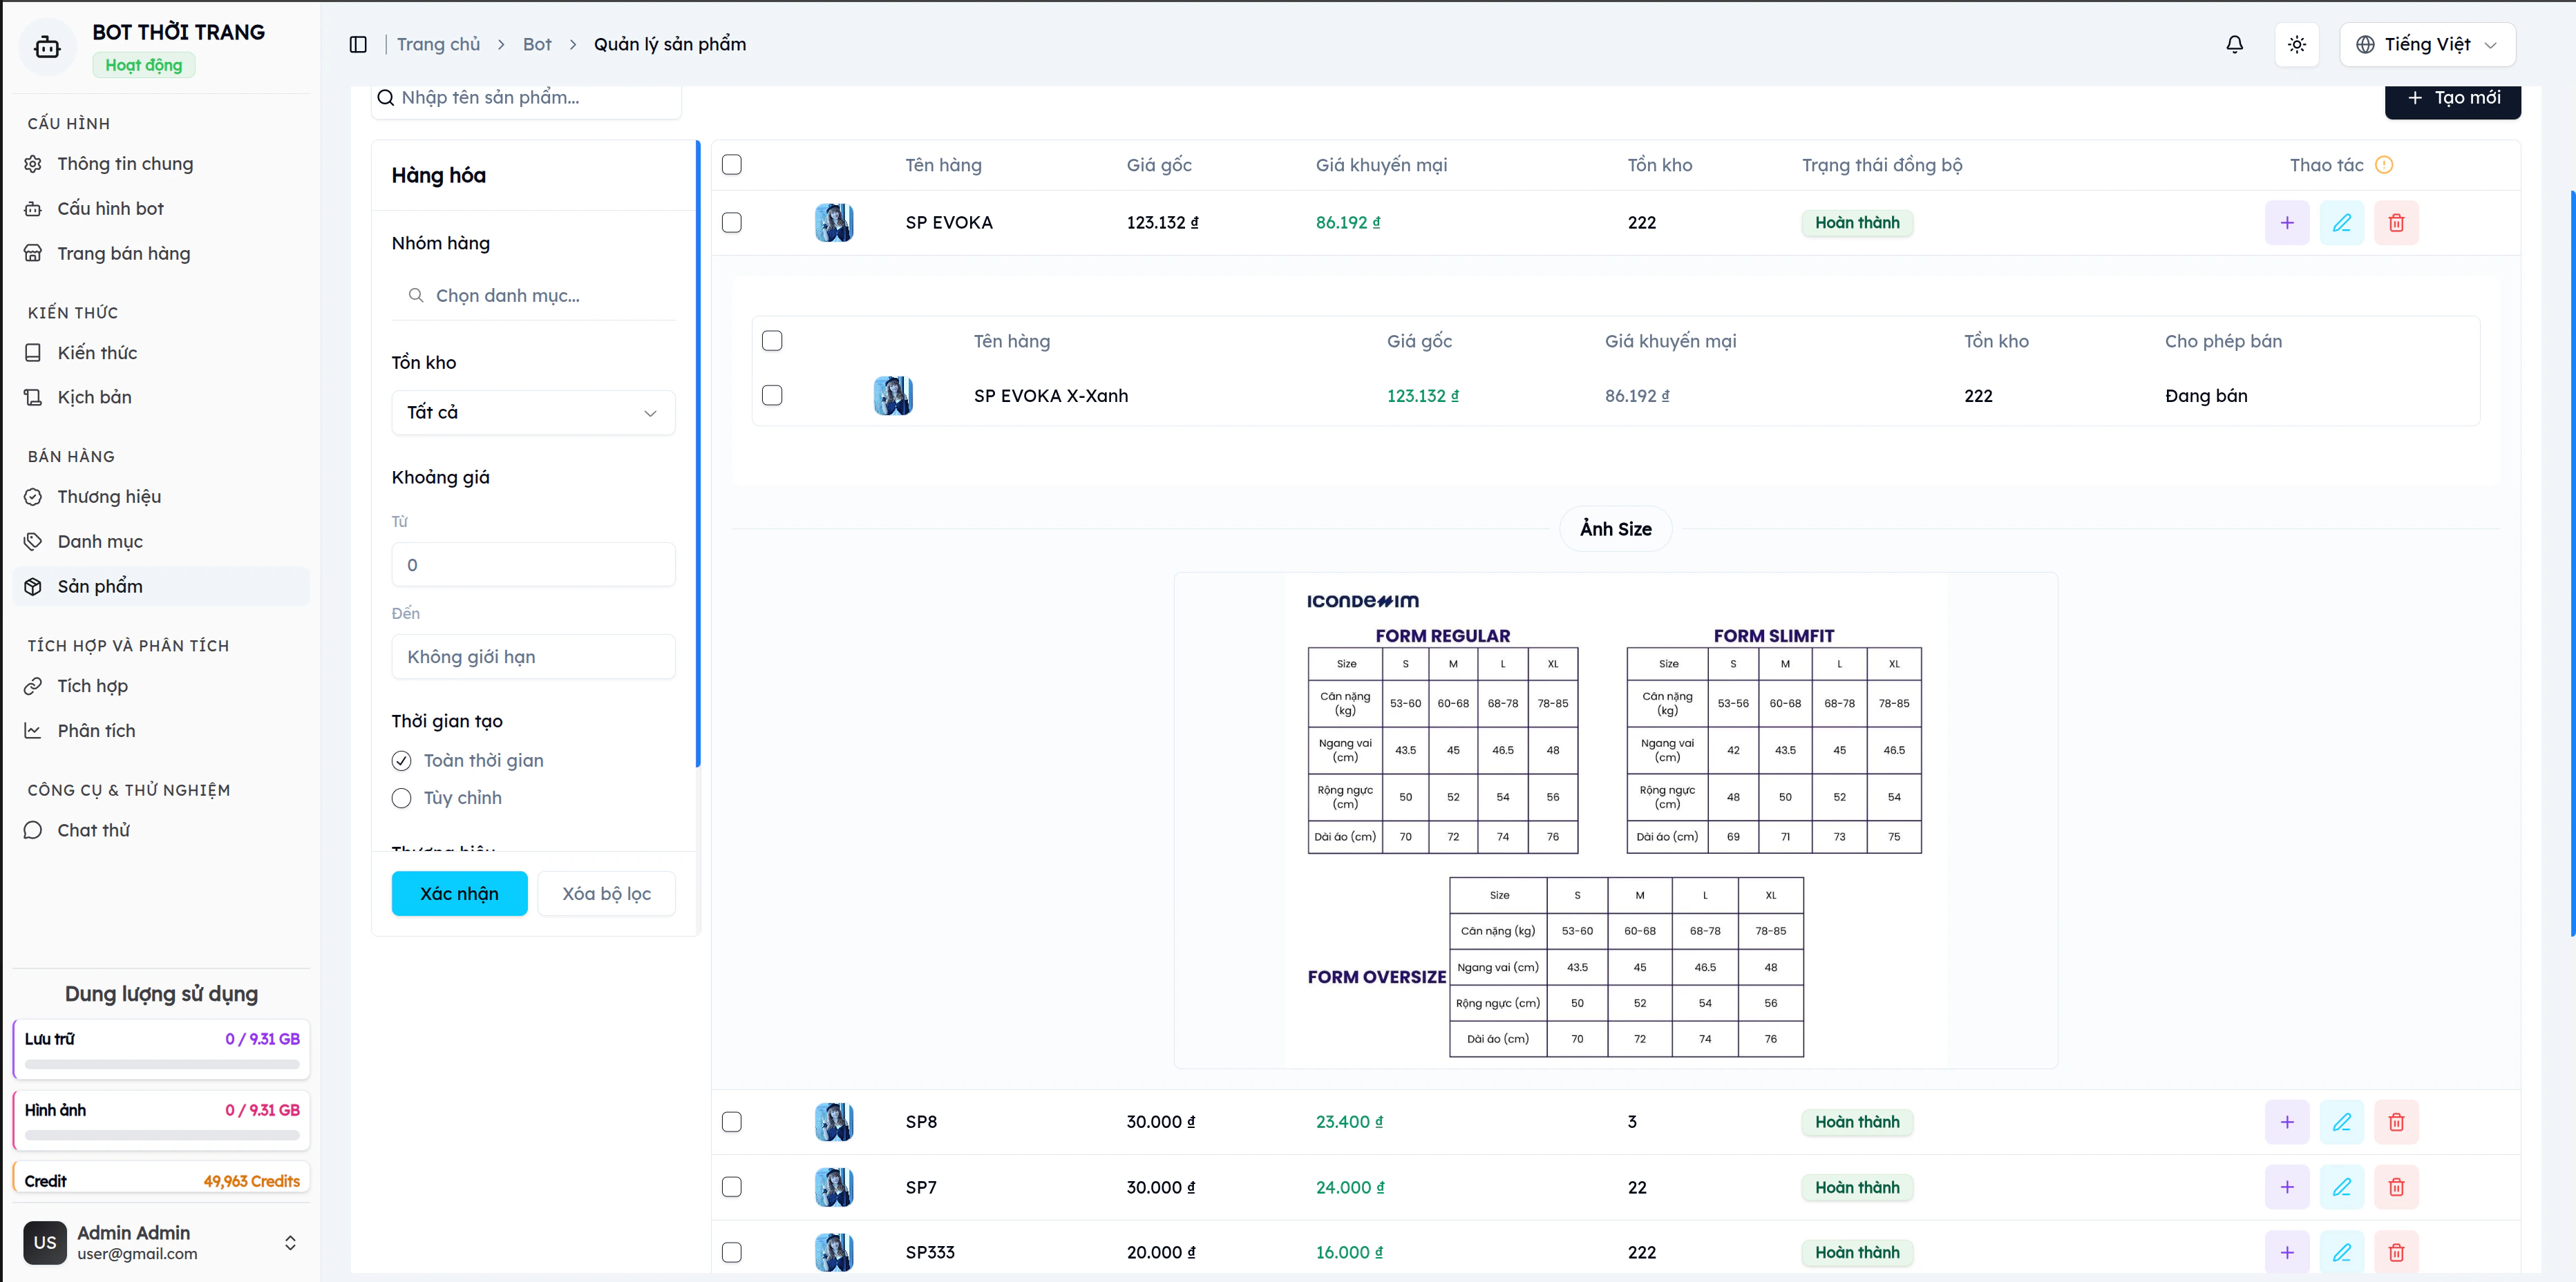Expand the Tồn kho Tất cả dropdown
Screen dimensions: 2576x1282
pos(533,412)
